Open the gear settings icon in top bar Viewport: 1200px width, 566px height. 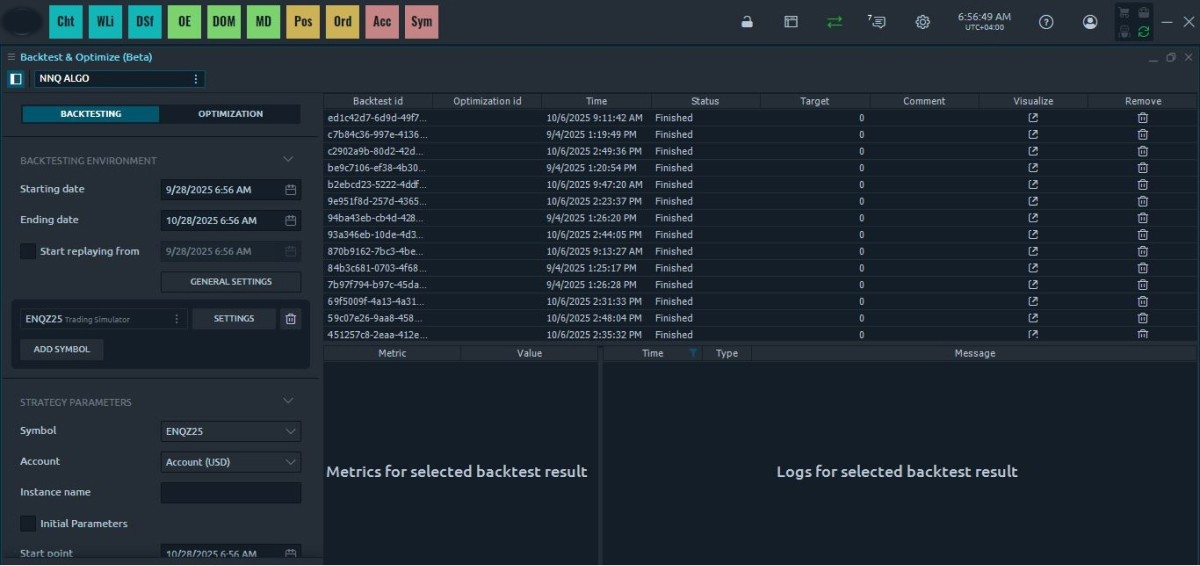pos(922,22)
